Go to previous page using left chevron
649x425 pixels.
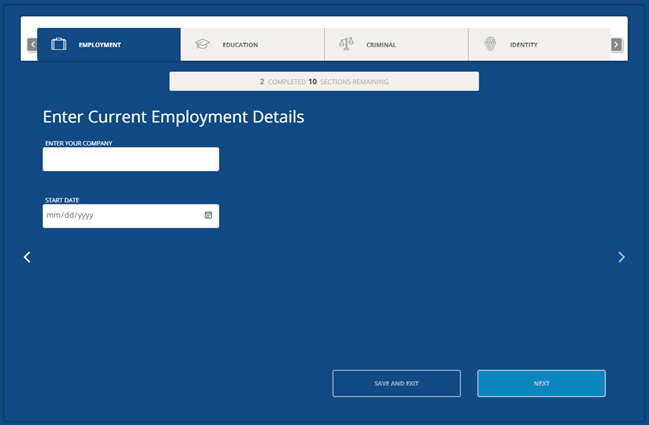point(27,257)
